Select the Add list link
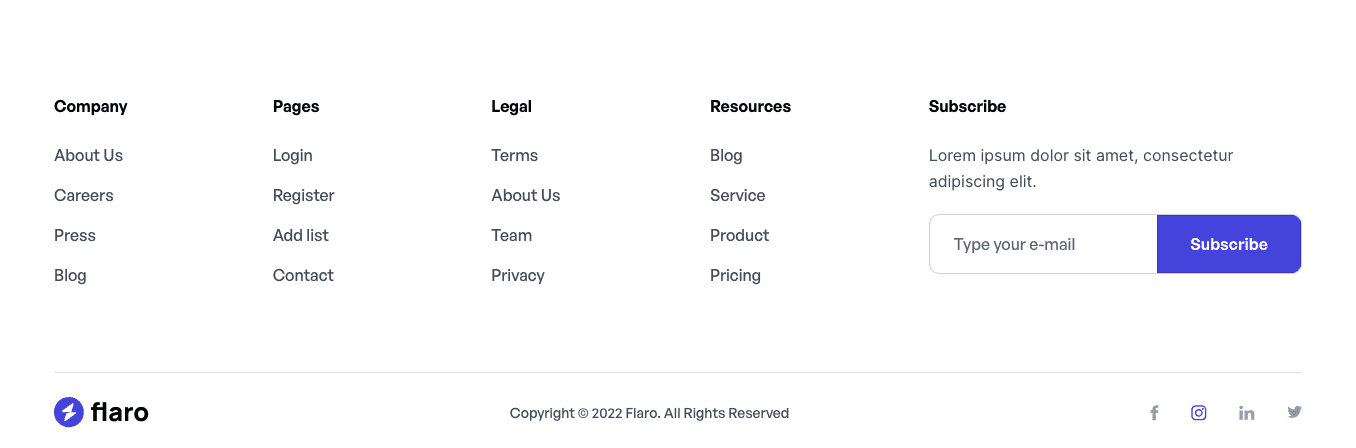The image size is (1356, 448). [300, 235]
